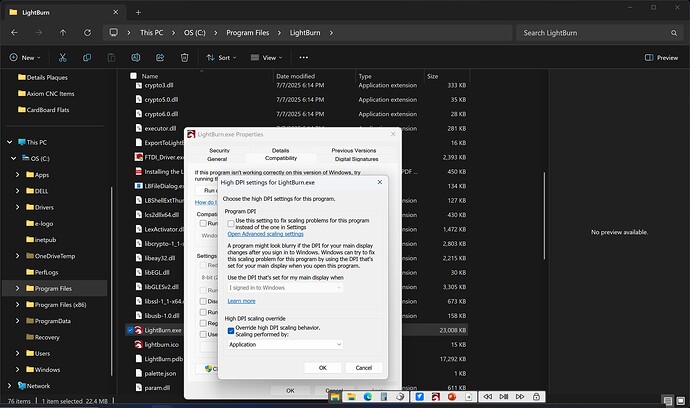This screenshot has height=408, width=690.
Task: Switch to details view icon in status bar
Action: click(x=668, y=401)
